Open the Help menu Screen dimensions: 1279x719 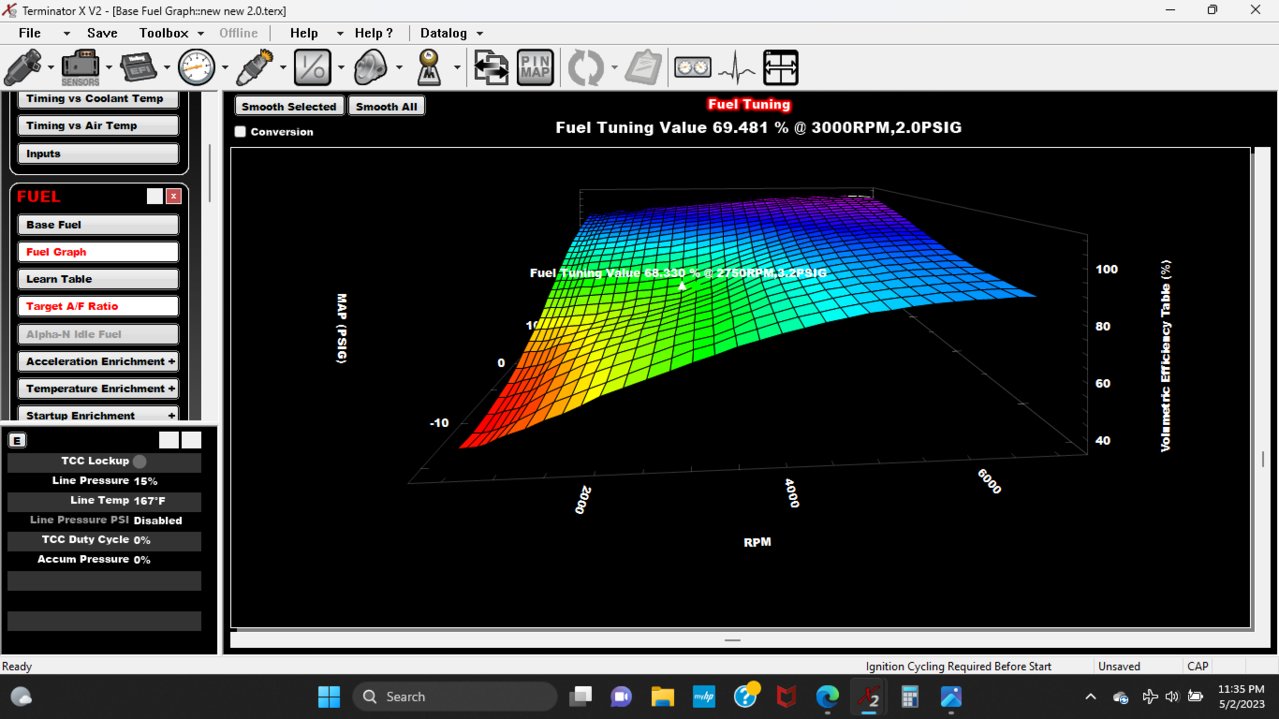click(x=304, y=33)
